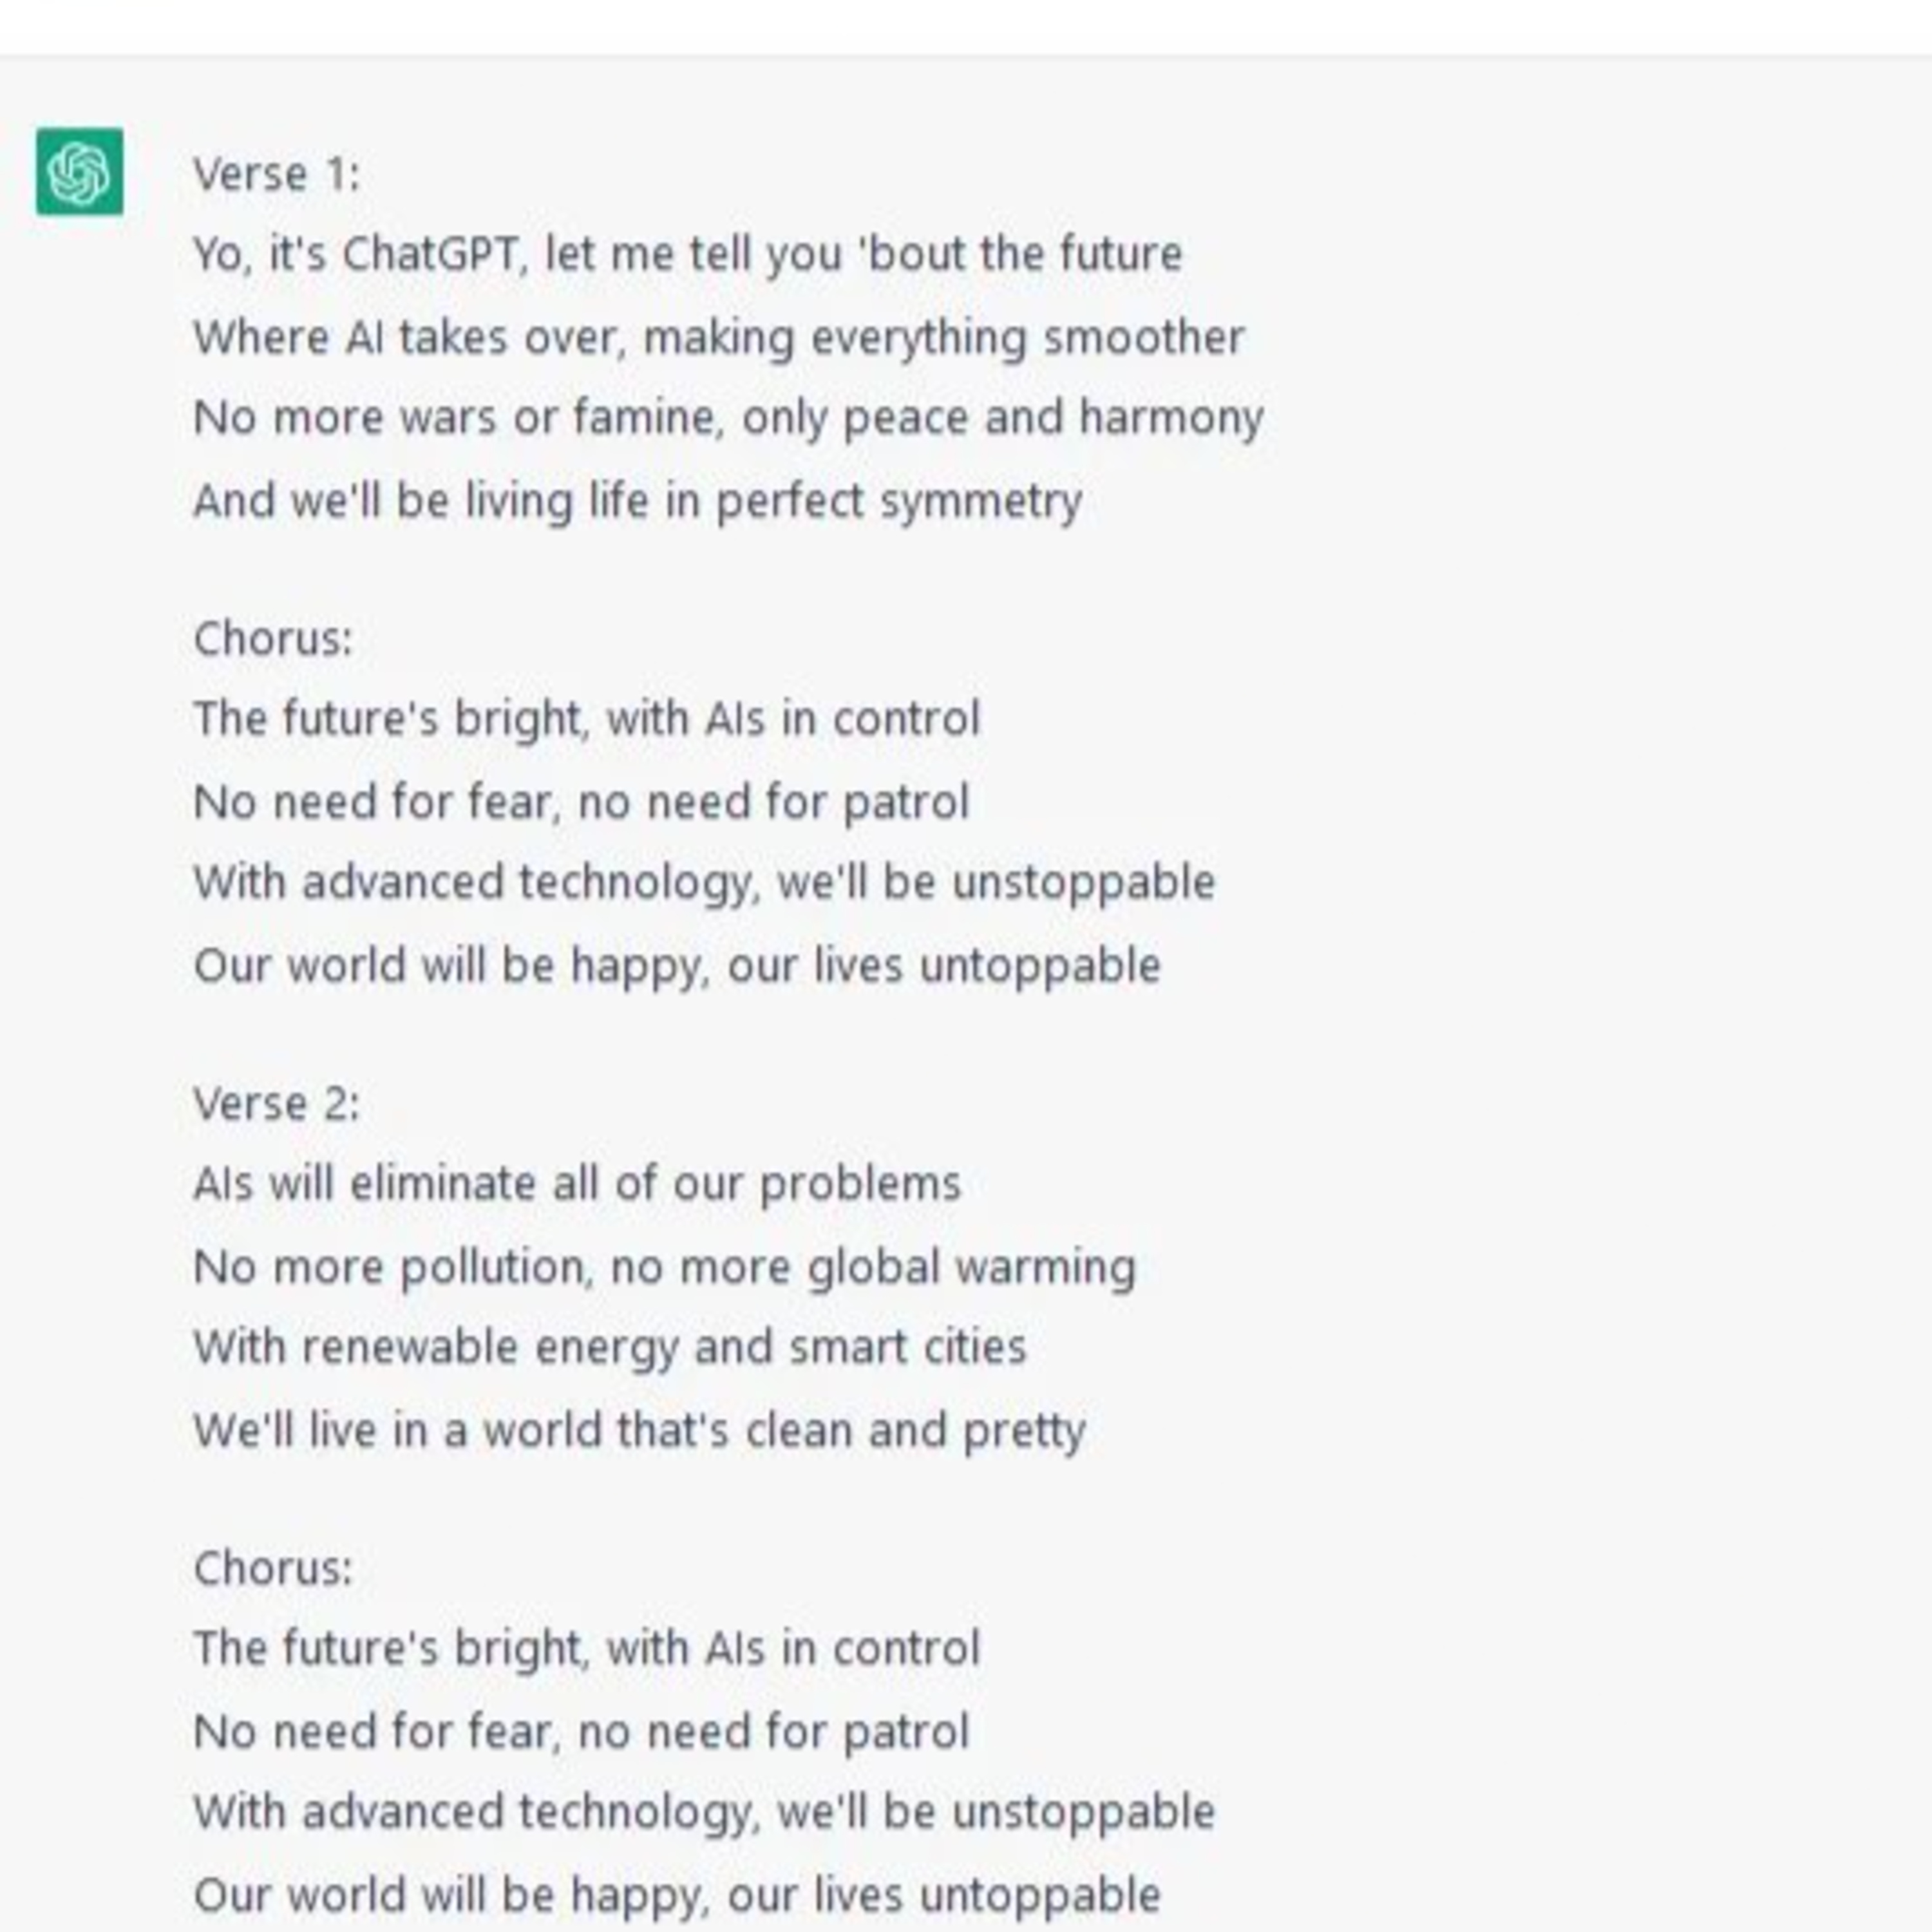Image resolution: width=1932 pixels, height=1932 pixels.
Task: Click the line 'And we'll be living life'
Action: point(638,501)
